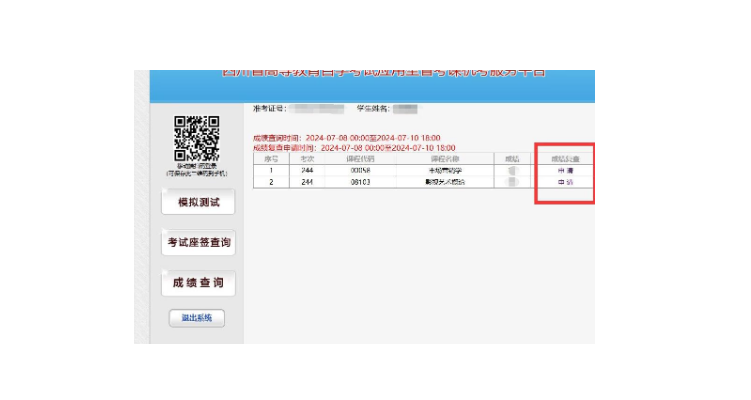Click the 考次 column header

tap(307, 159)
